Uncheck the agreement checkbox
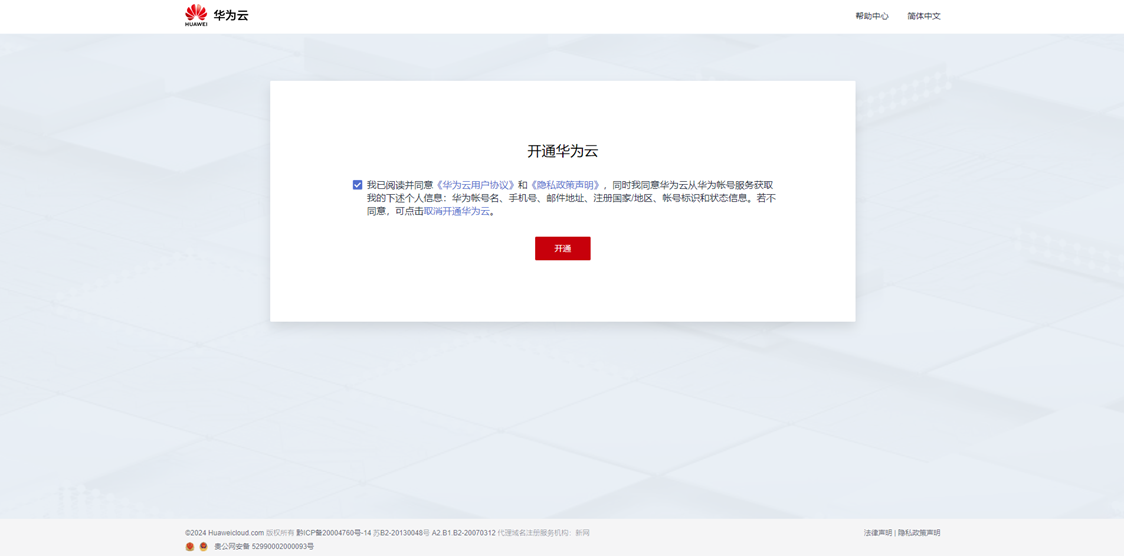 coord(357,185)
